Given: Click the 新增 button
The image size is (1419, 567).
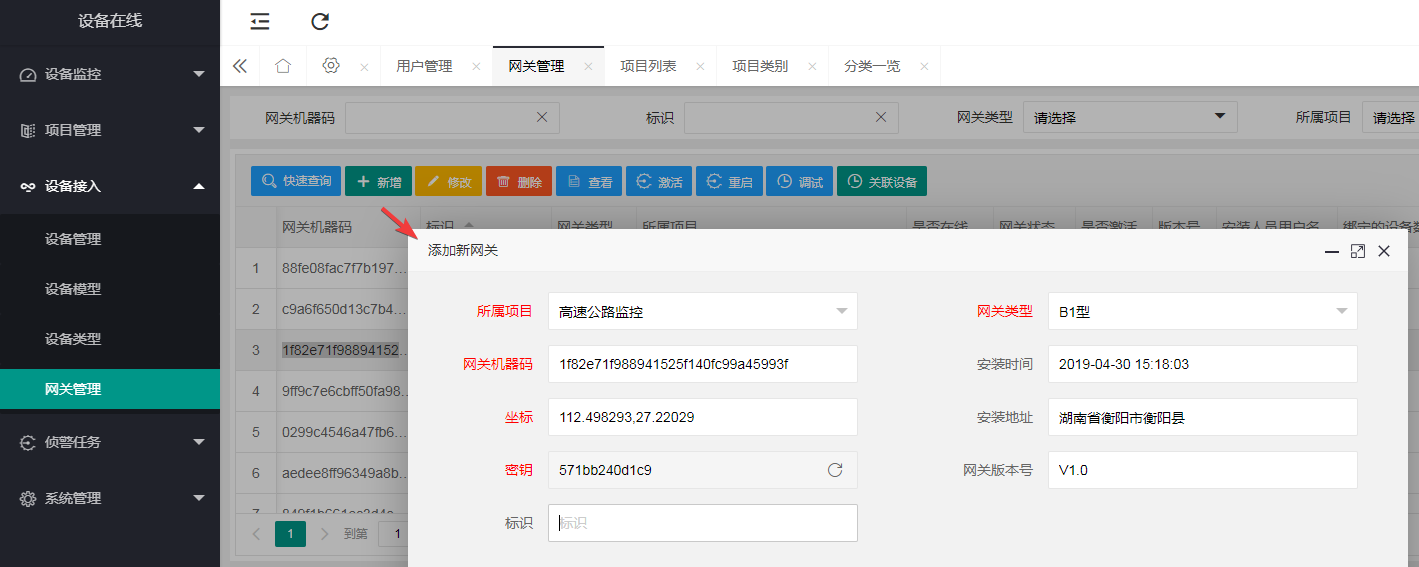Looking at the screenshot, I should pos(378,181).
